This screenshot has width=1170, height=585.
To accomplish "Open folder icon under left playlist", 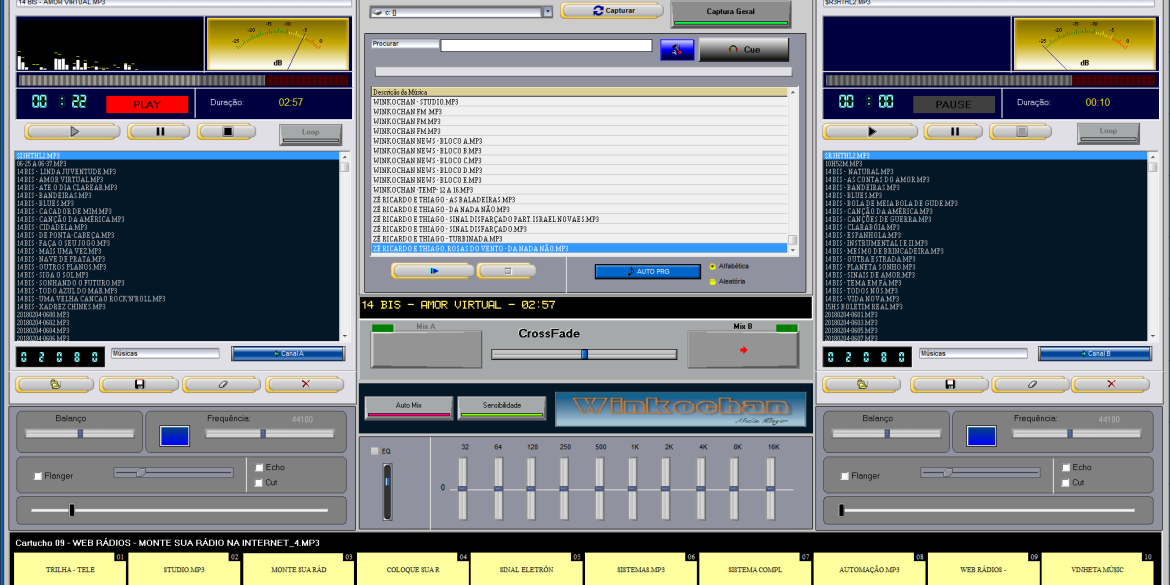I will coord(55,384).
